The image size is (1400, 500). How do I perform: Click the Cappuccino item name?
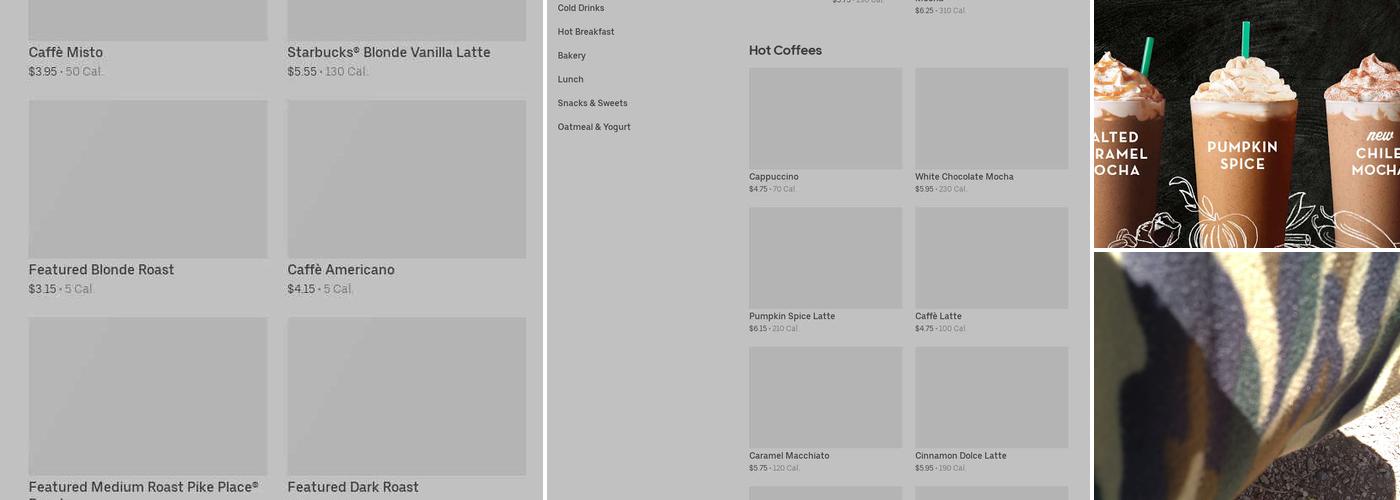774,177
